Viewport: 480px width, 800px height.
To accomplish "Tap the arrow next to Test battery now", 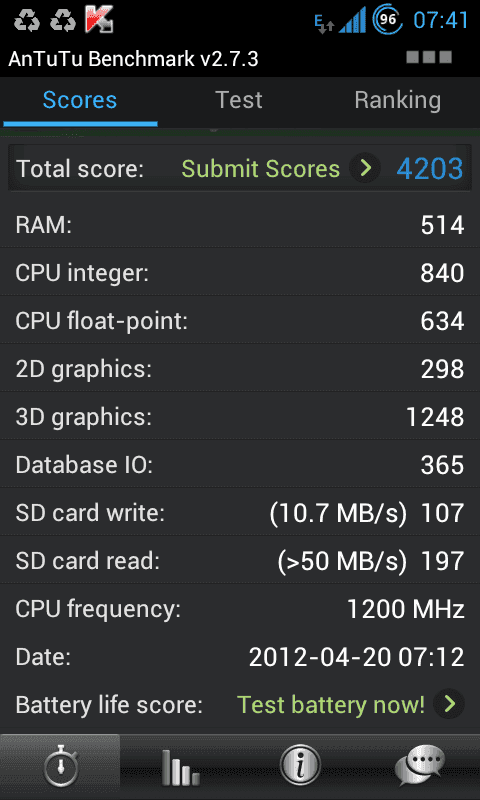I will point(449,704).
